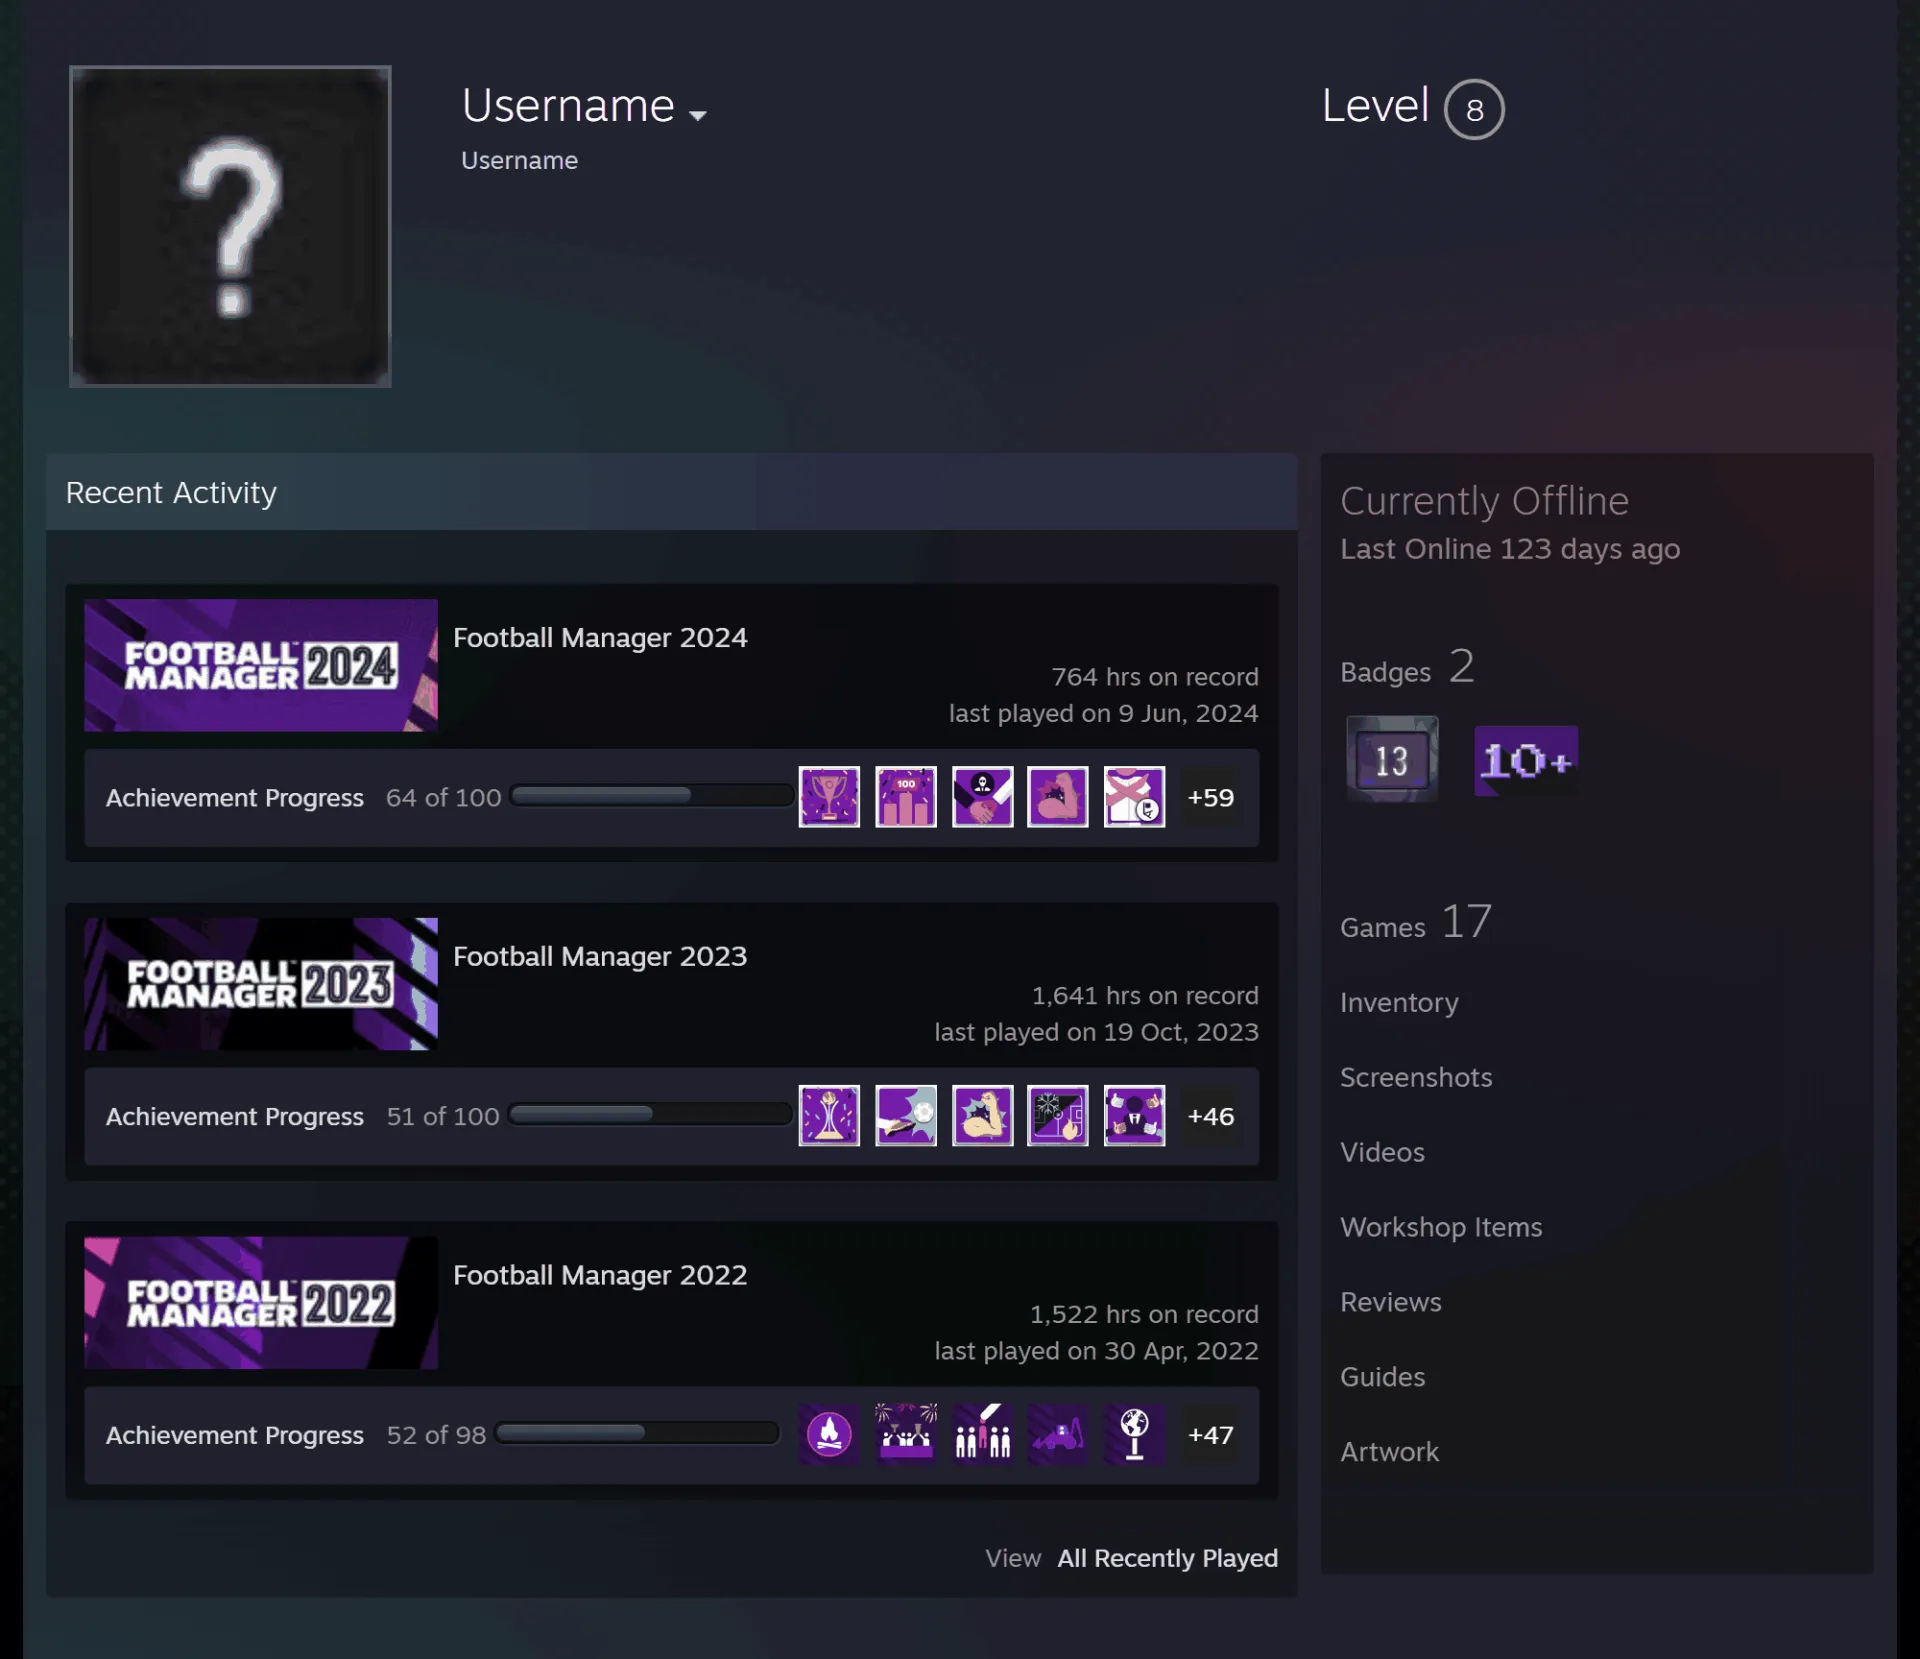This screenshot has height=1659, width=1920.
Task: Click the flexed arm achievement icon in Football Manager 2024 row
Action: coord(1058,797)
